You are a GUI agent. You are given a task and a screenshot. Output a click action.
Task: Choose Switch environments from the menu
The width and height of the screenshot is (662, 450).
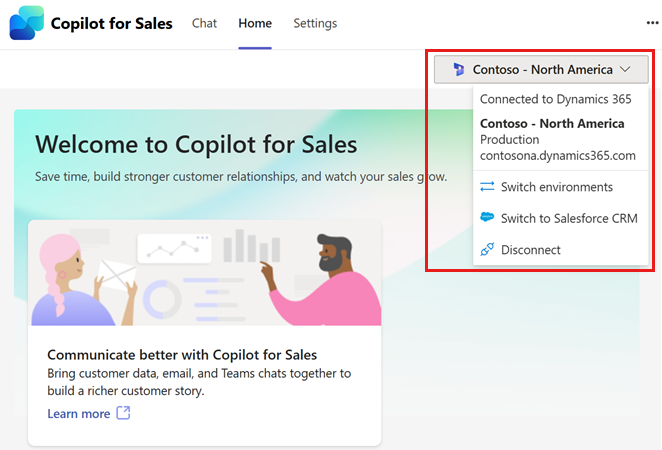click(561, 187)
